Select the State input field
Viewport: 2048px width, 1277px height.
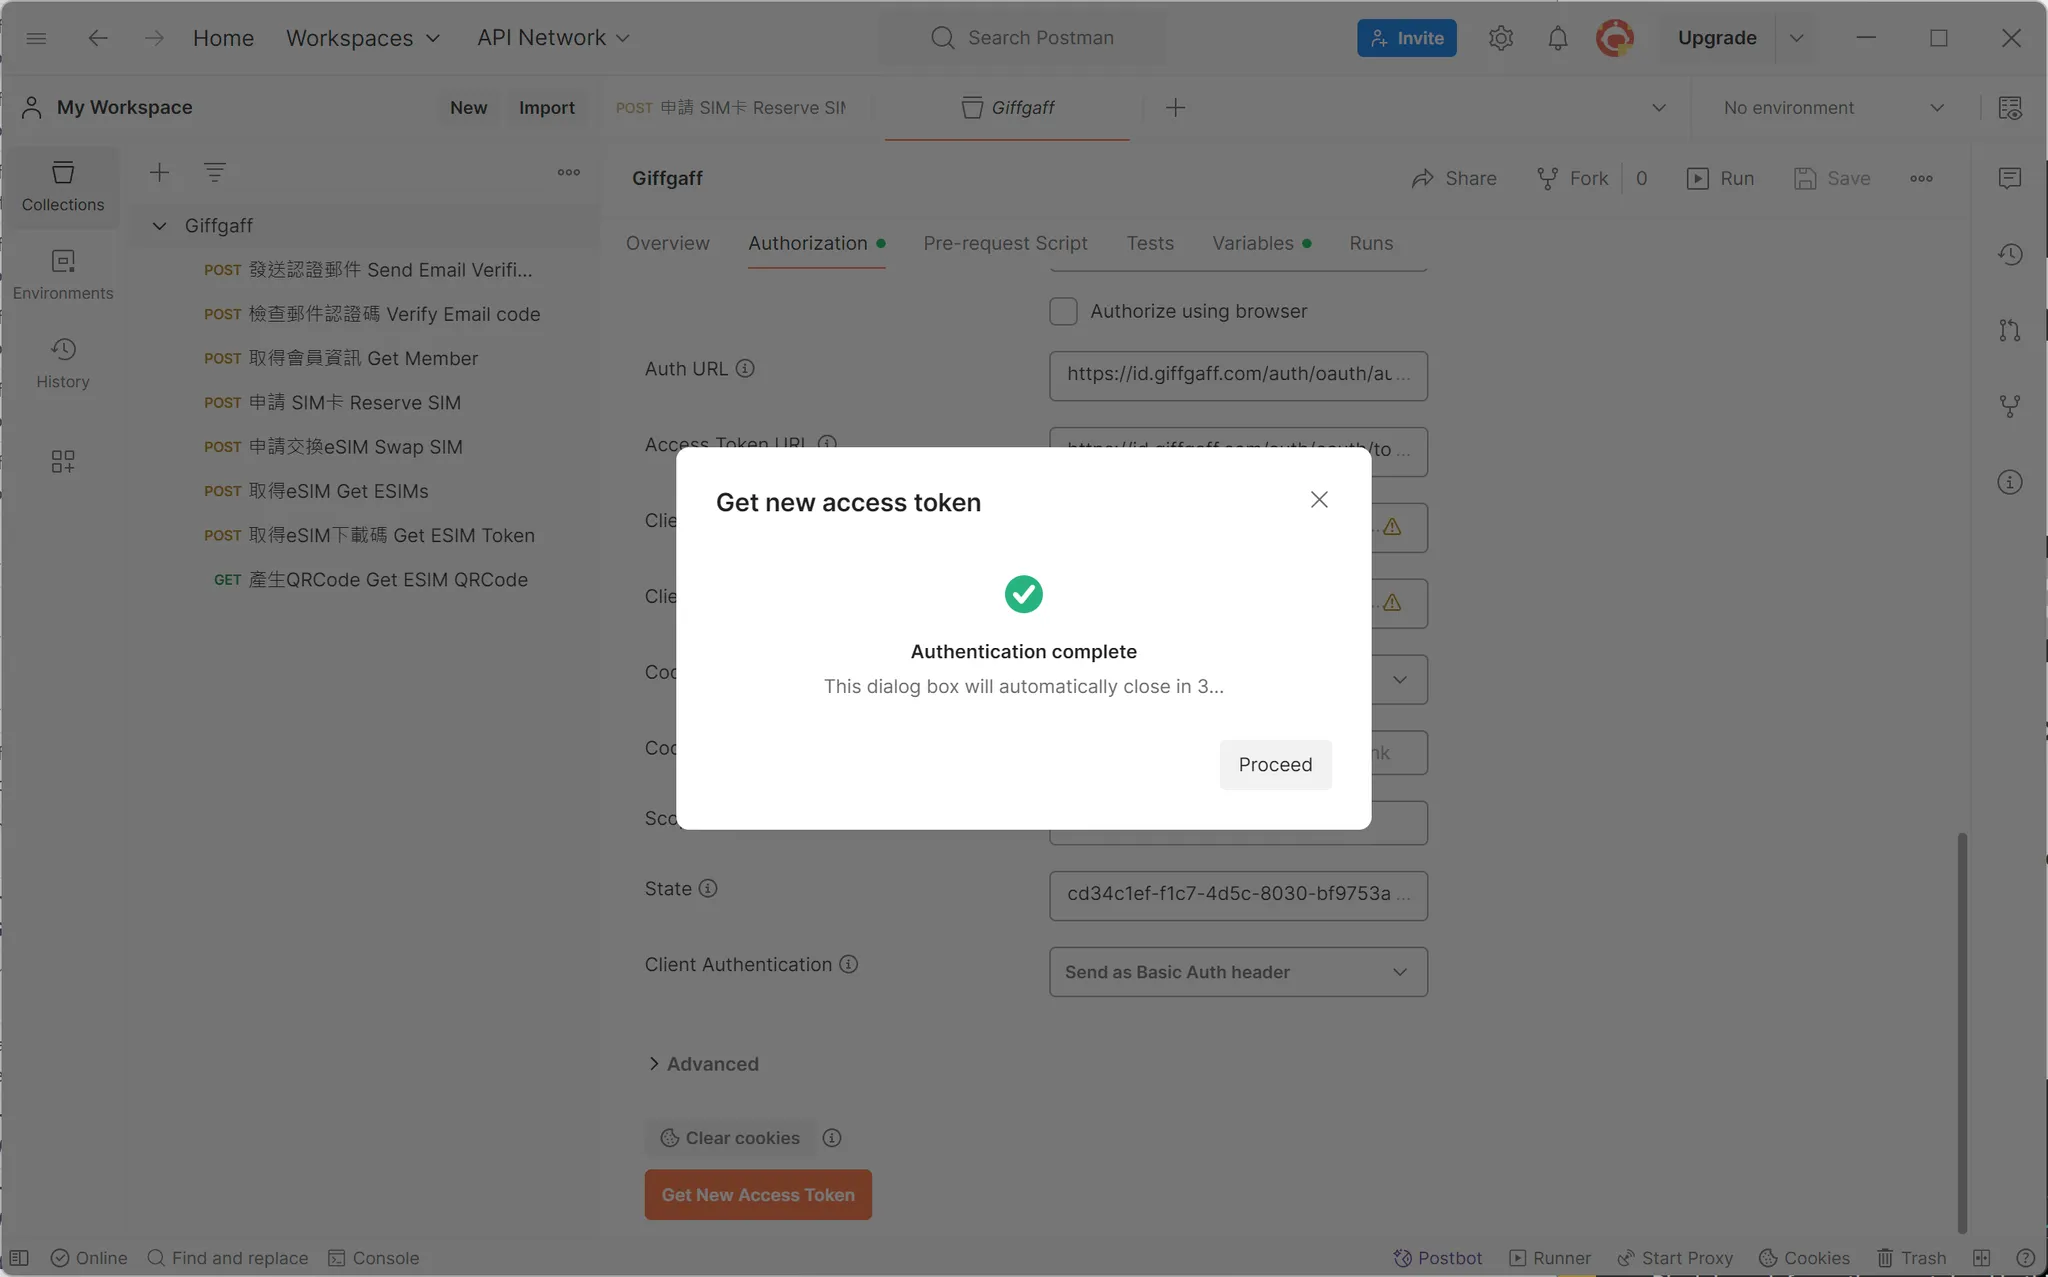[1237, 894]
